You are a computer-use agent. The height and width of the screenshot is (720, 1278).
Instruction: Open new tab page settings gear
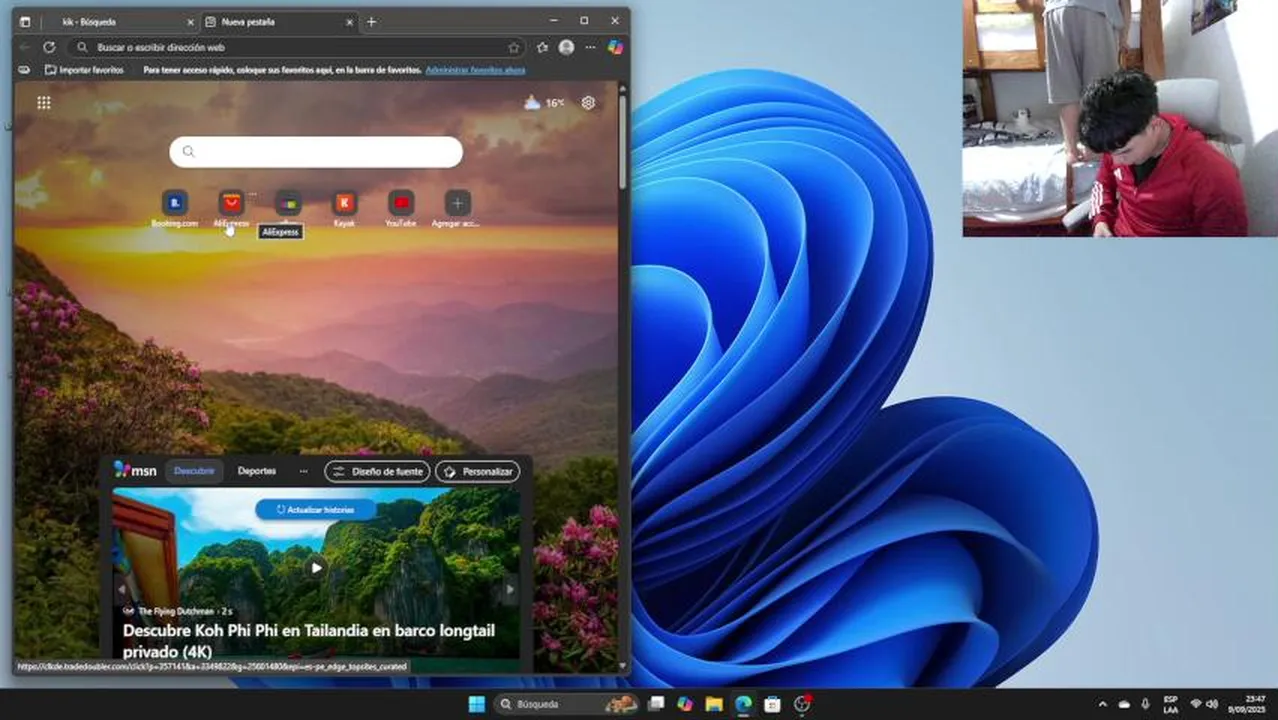[x=588, y=102]
